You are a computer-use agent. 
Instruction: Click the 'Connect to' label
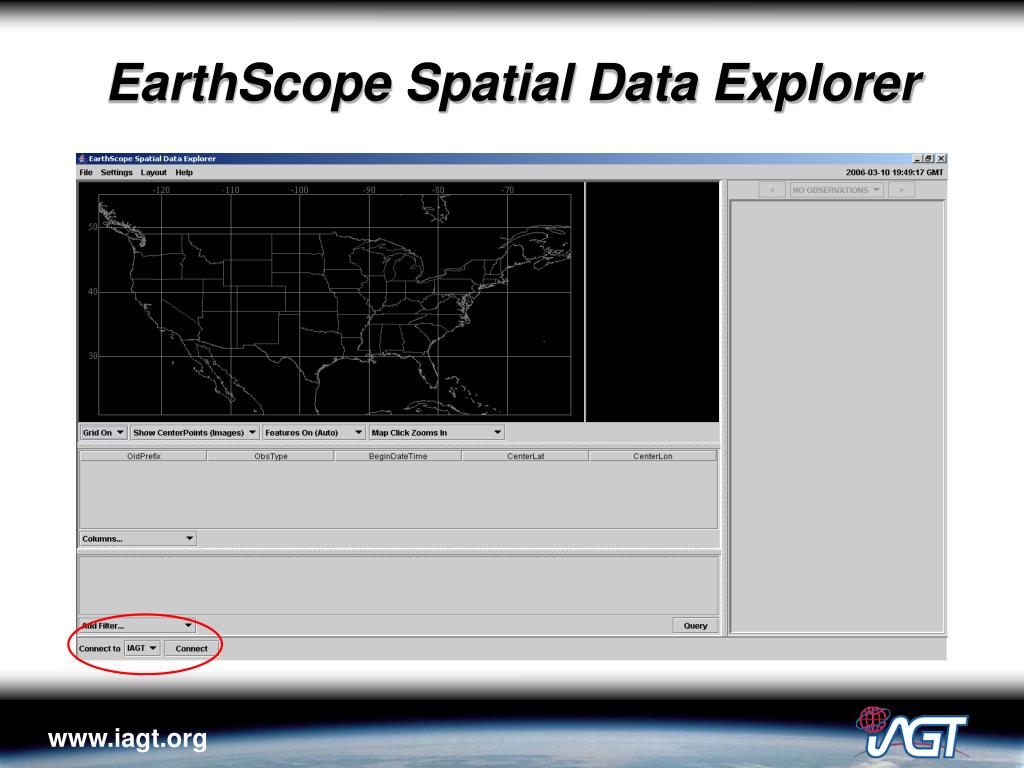[x=99, y=648]
